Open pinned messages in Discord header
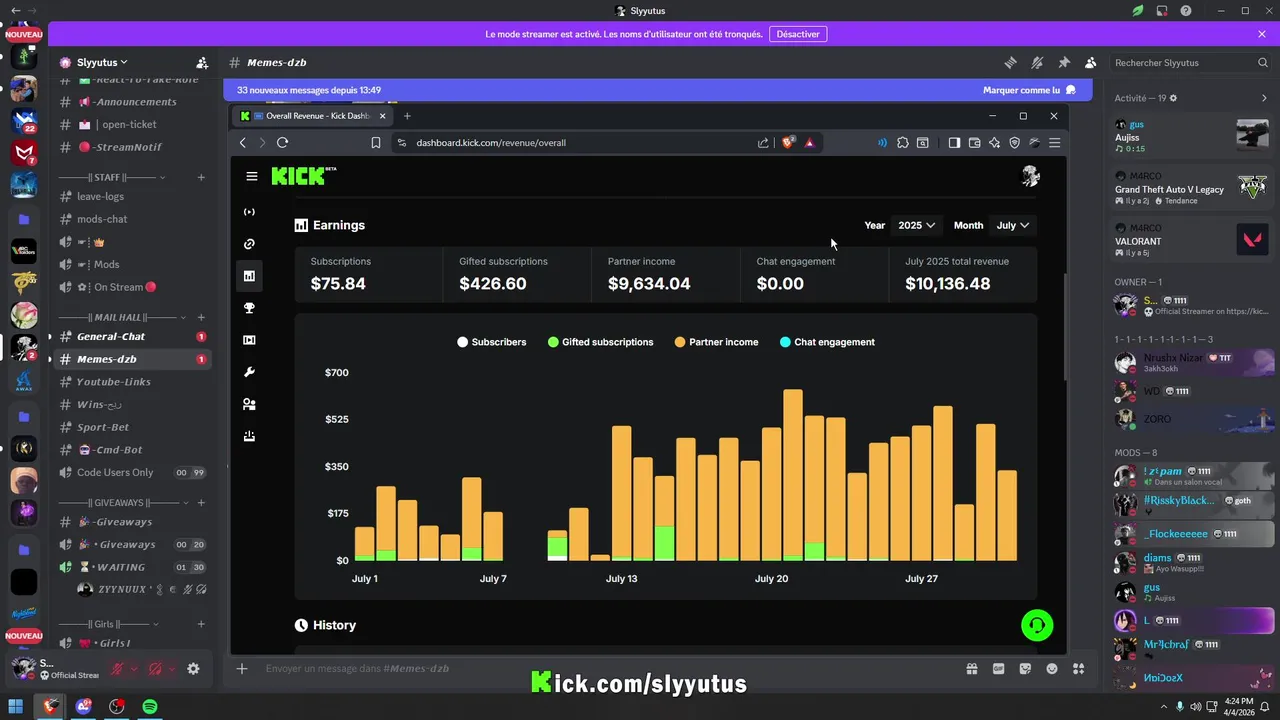 click(1064, 62)
